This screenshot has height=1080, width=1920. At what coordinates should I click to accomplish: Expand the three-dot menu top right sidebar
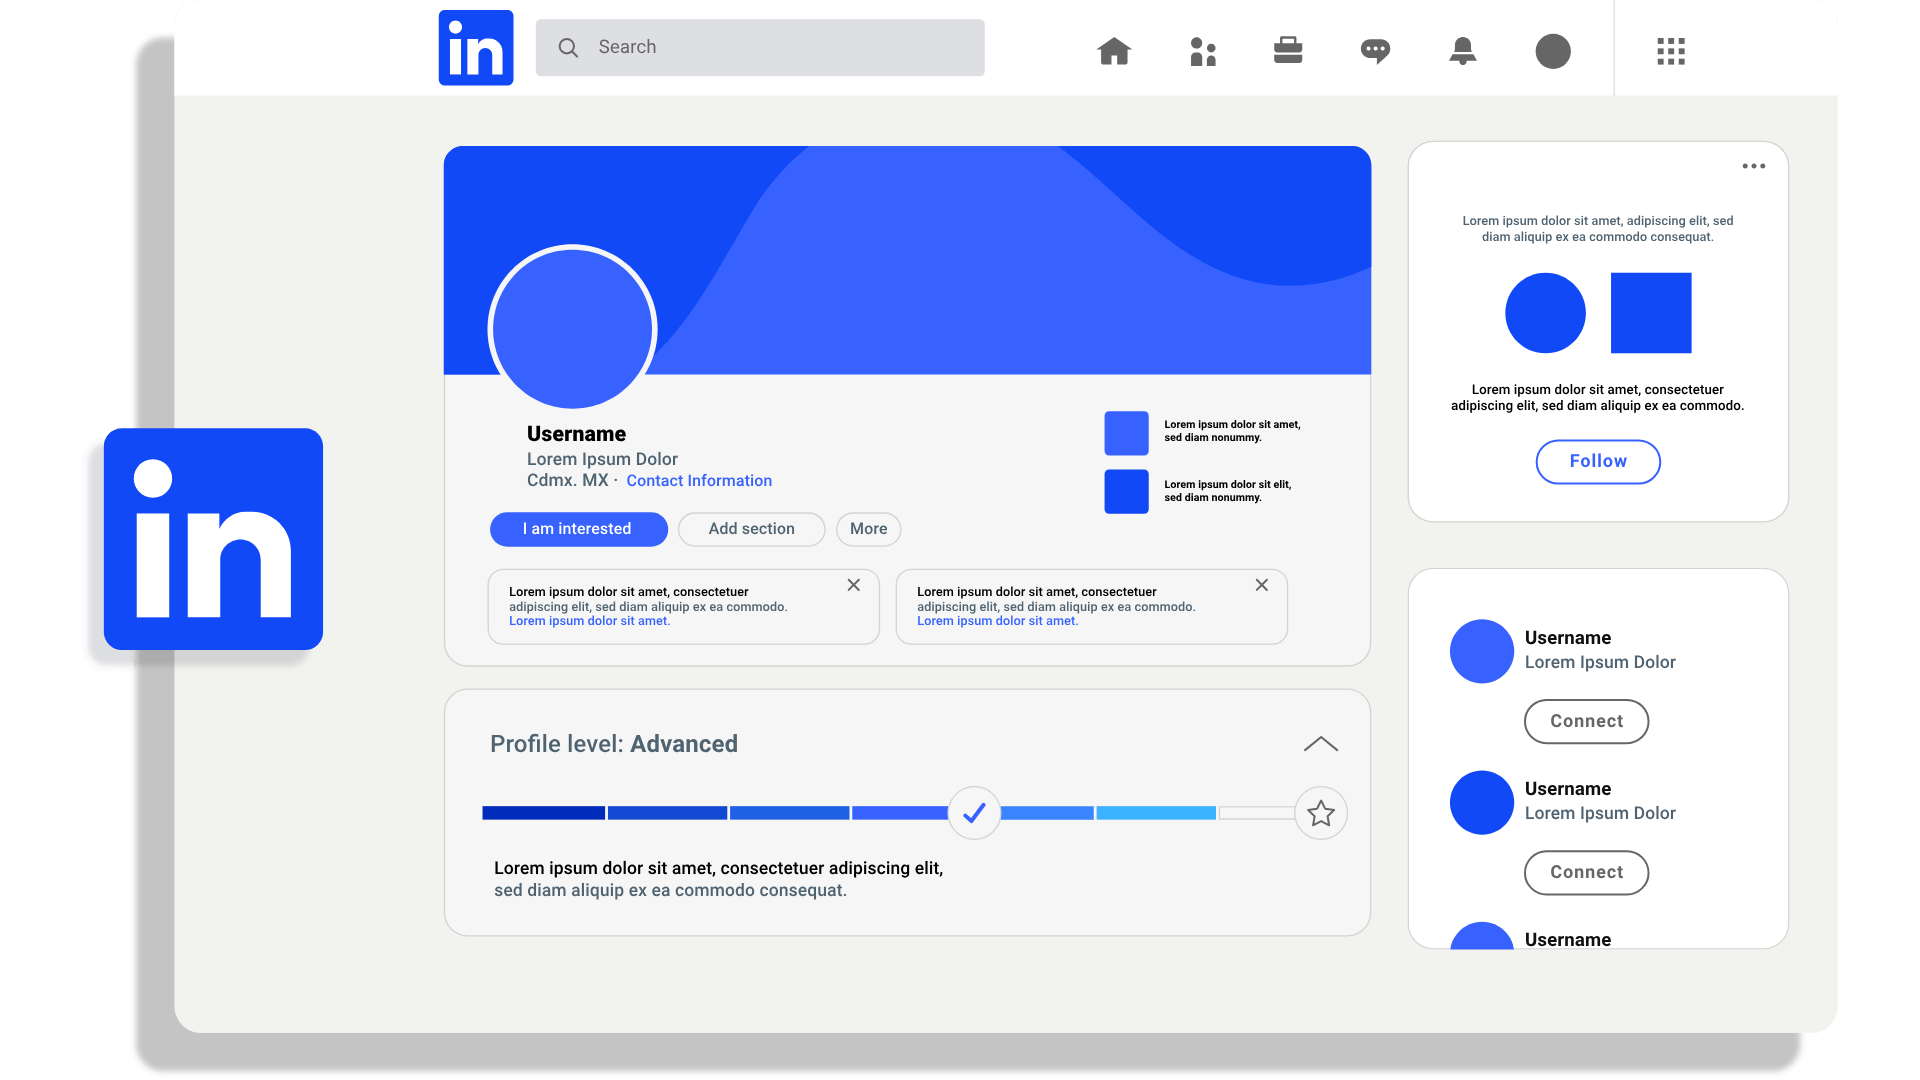[1754, 166]
